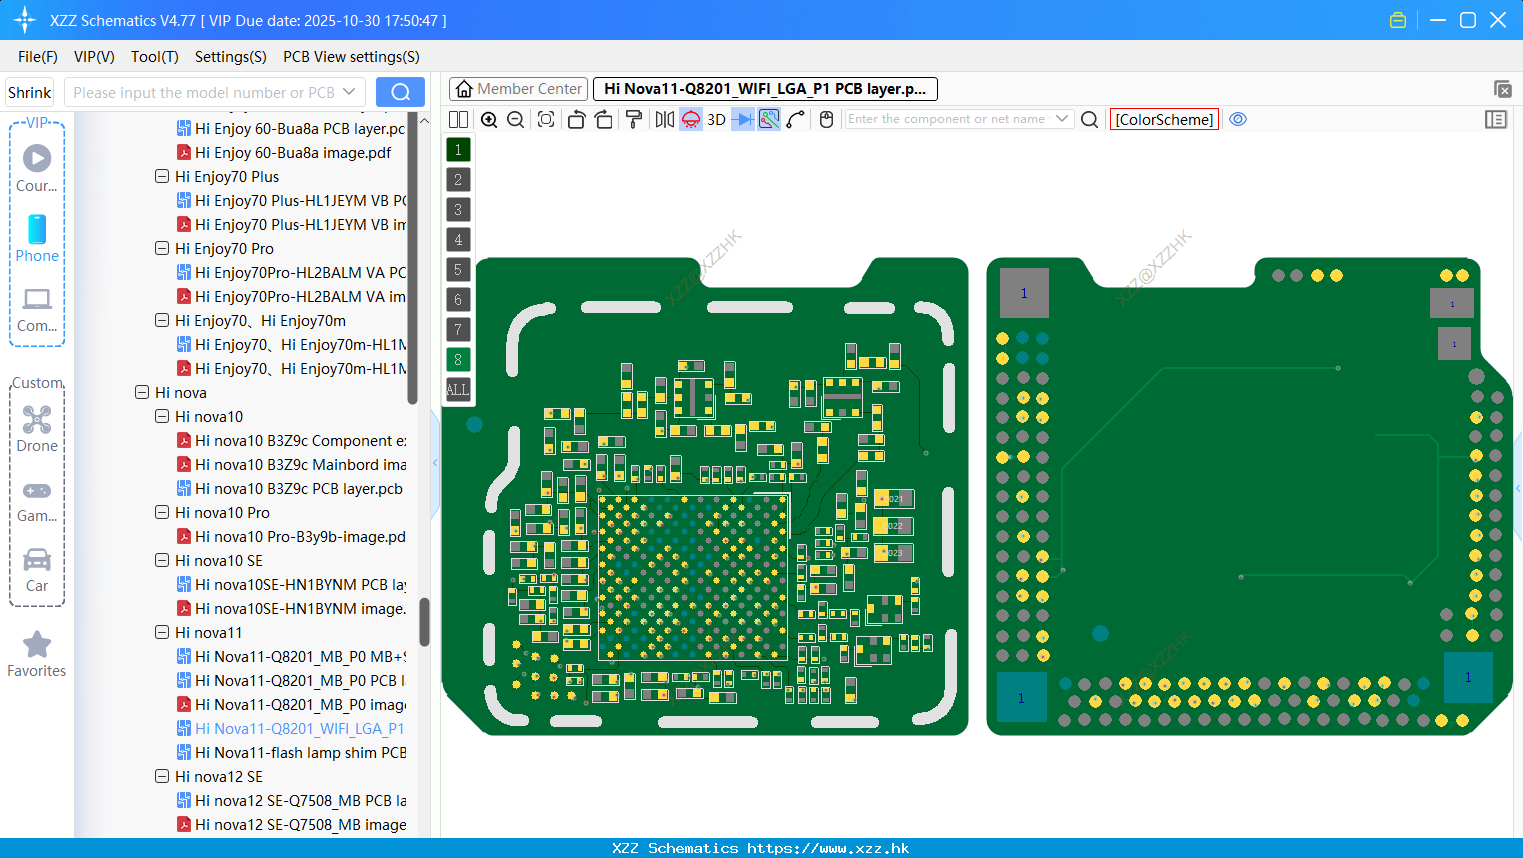This screenshot has width=1523, height=858.
Task: Click the blue search button
Action: (x=400, y=92)
